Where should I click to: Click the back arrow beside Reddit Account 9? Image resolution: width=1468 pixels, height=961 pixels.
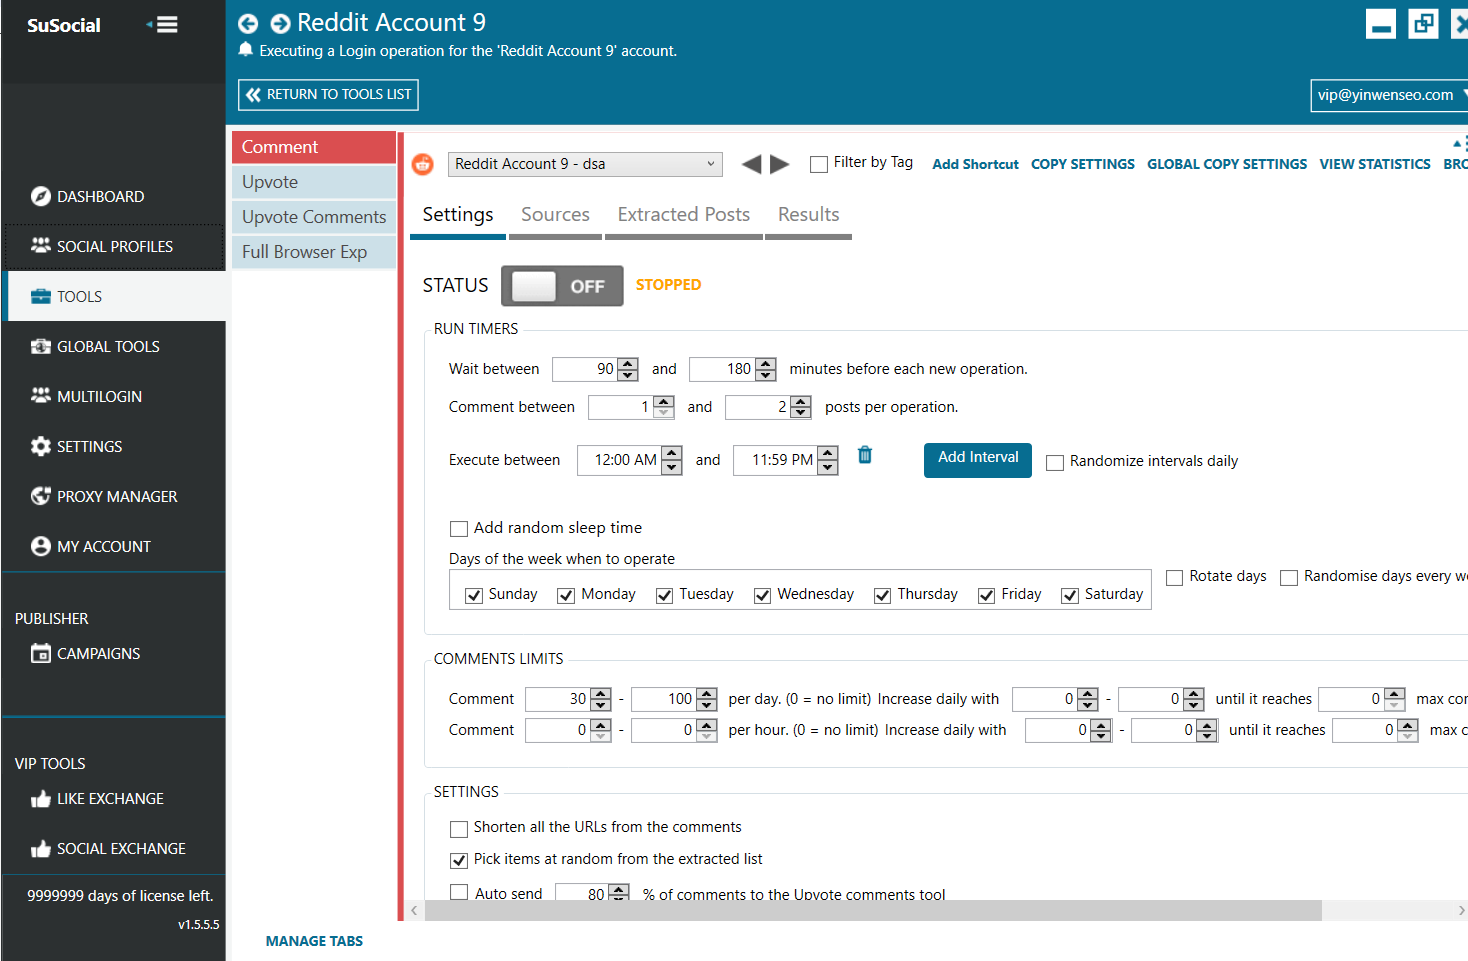click(248, 24)
